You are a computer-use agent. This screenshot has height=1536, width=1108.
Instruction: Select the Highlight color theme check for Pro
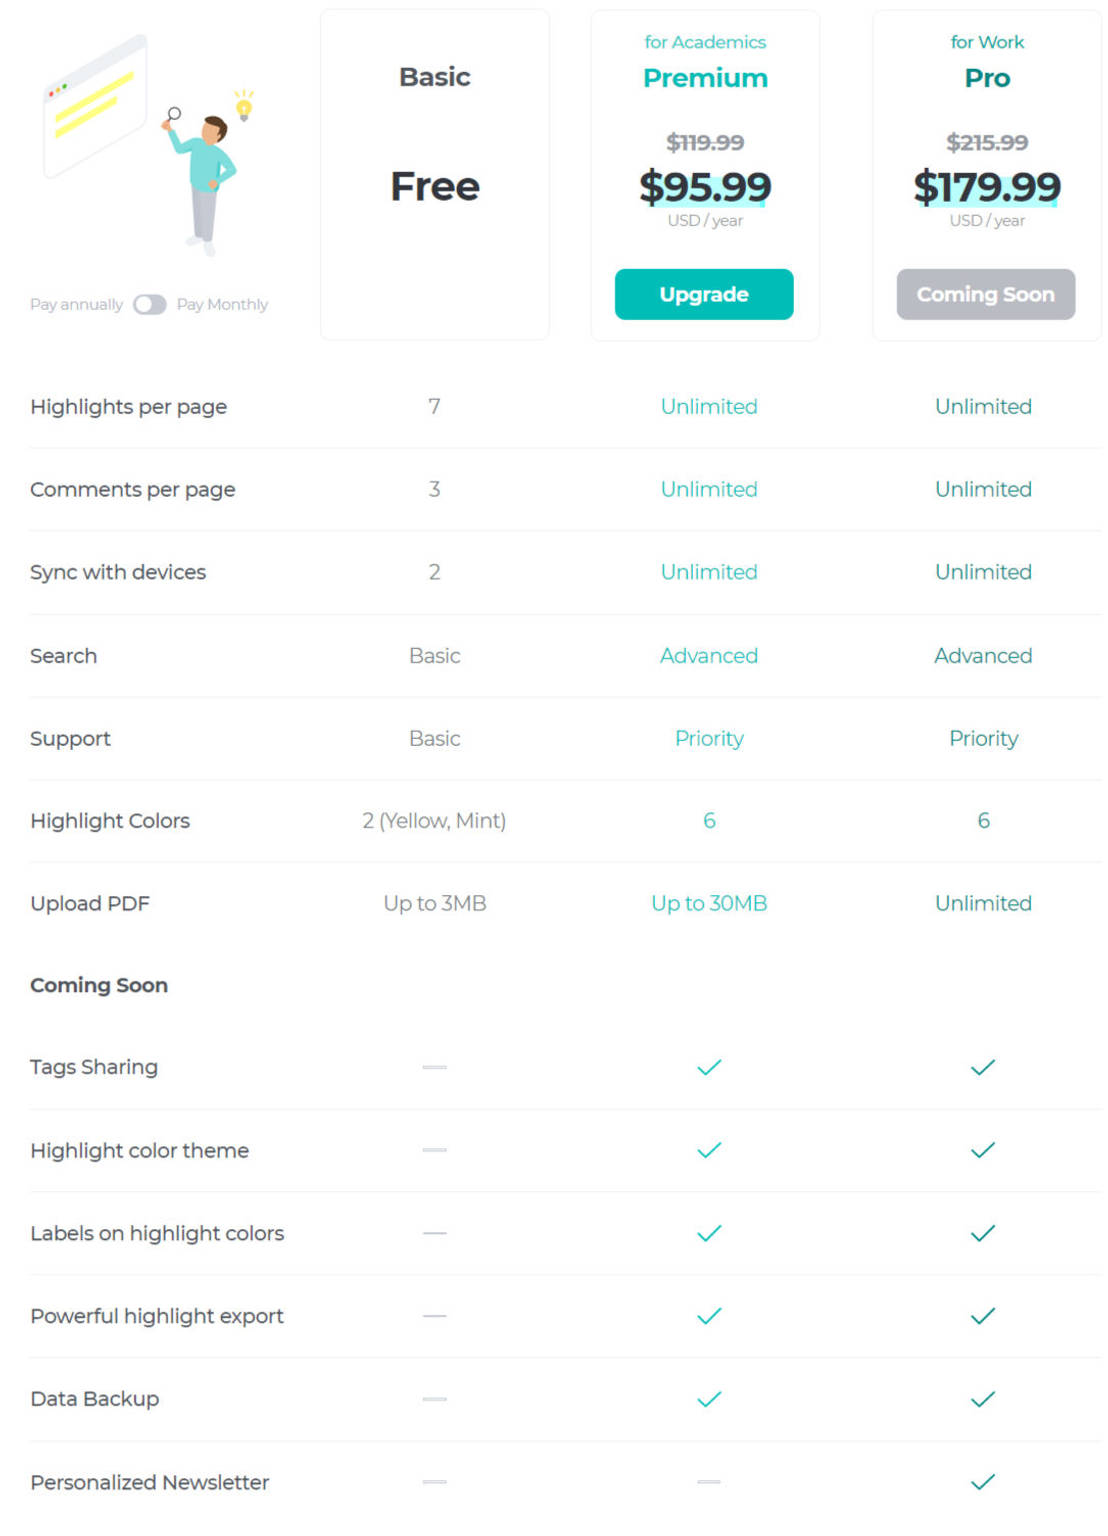click(x=983, y=1149)
